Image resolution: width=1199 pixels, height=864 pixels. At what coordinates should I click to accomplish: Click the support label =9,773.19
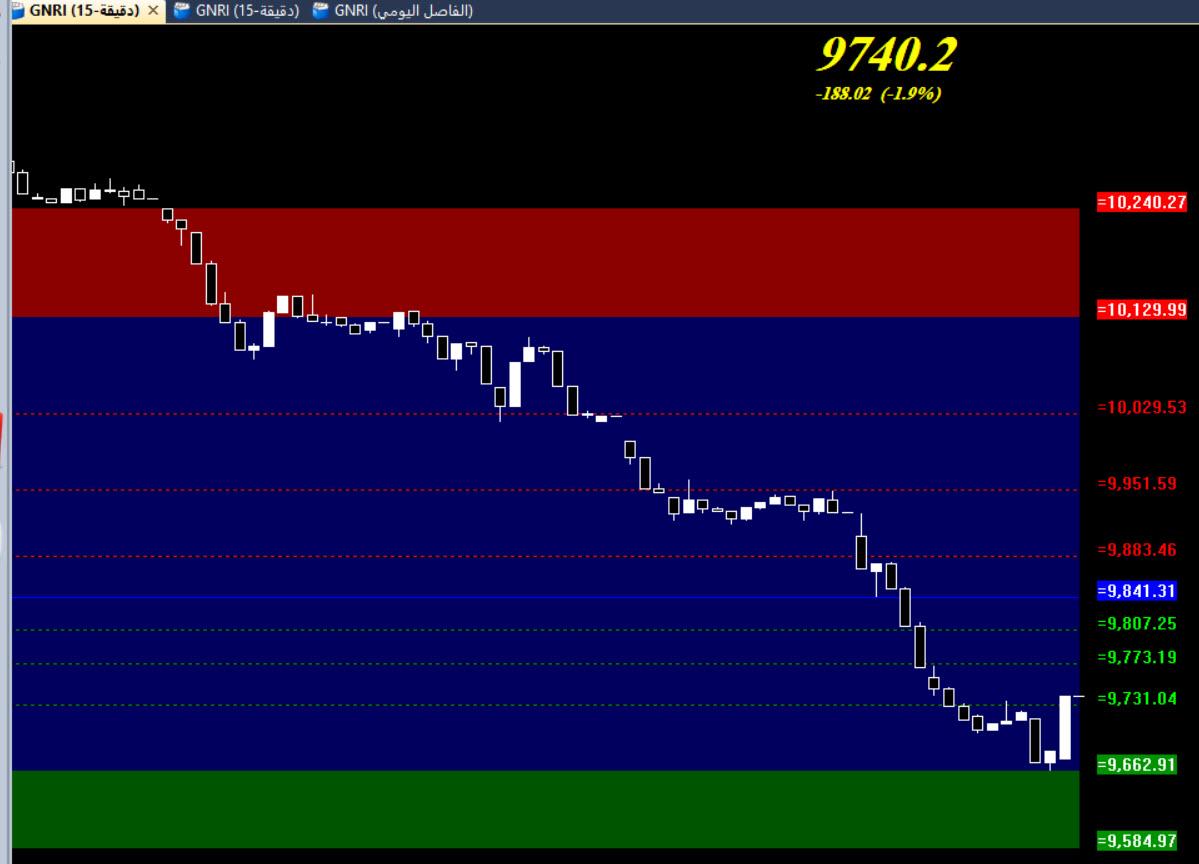point(1137,657)
